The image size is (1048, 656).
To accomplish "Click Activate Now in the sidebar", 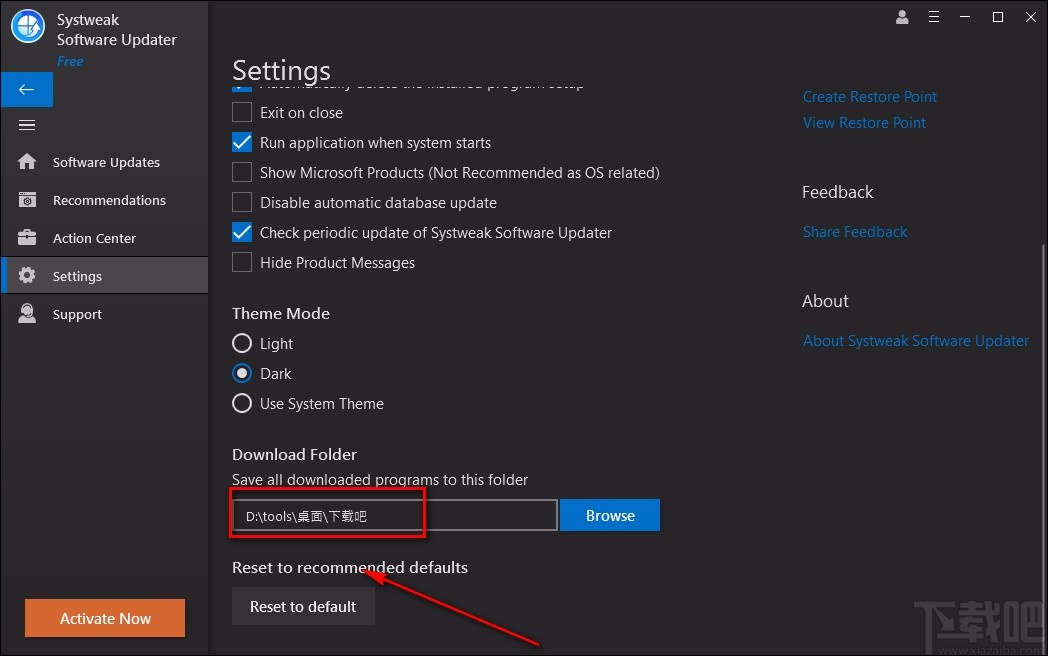I will point(104,618).
